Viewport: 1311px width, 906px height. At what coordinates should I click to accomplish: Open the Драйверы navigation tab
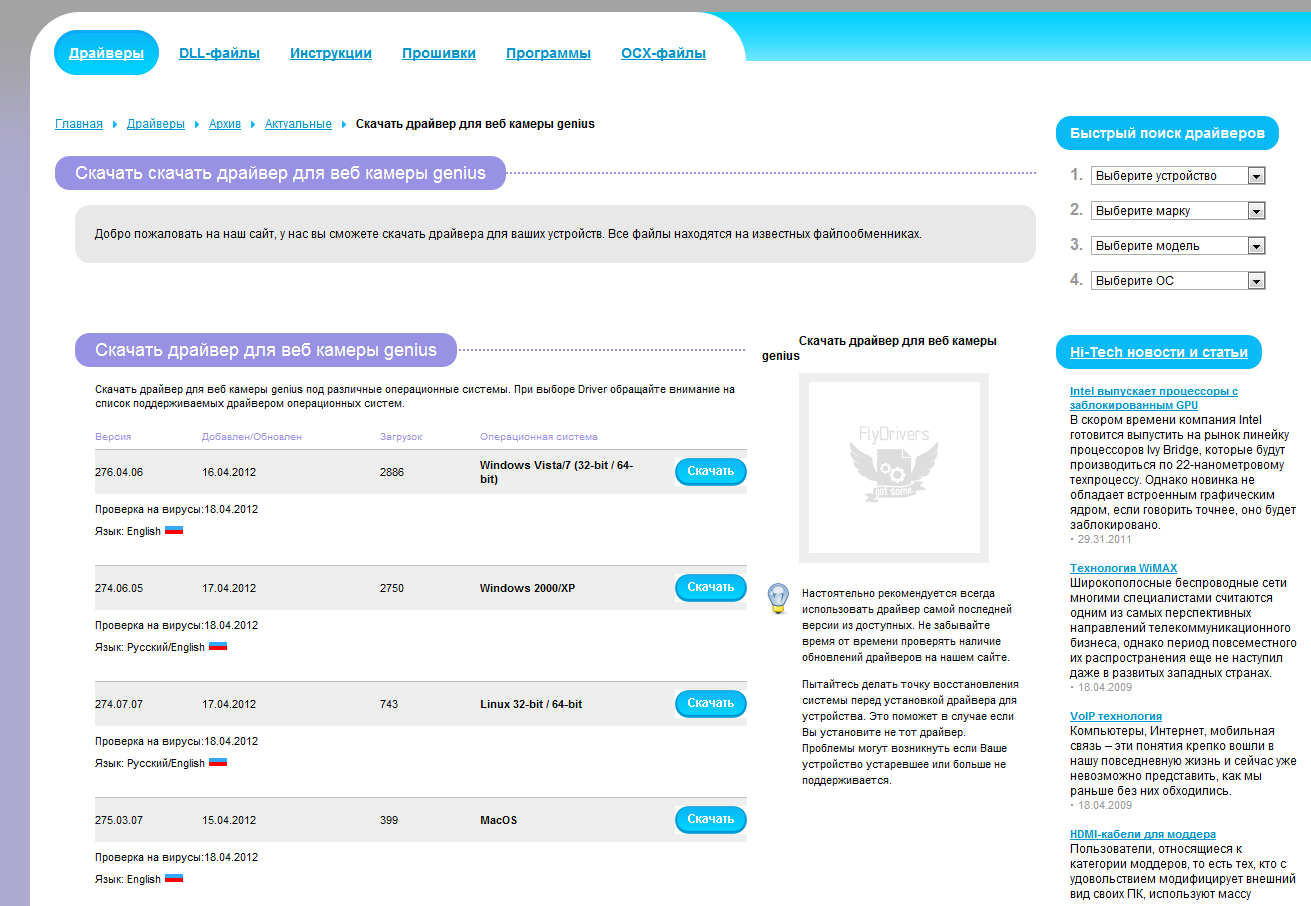106,53
